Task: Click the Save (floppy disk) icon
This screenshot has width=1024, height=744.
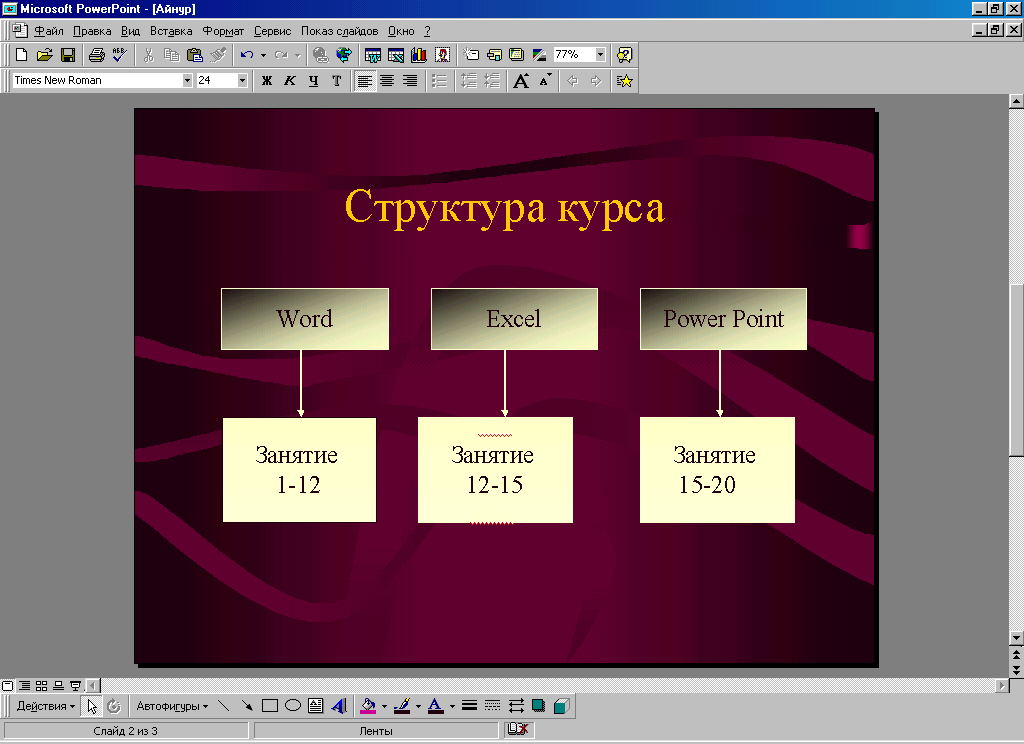Action: 68,55
